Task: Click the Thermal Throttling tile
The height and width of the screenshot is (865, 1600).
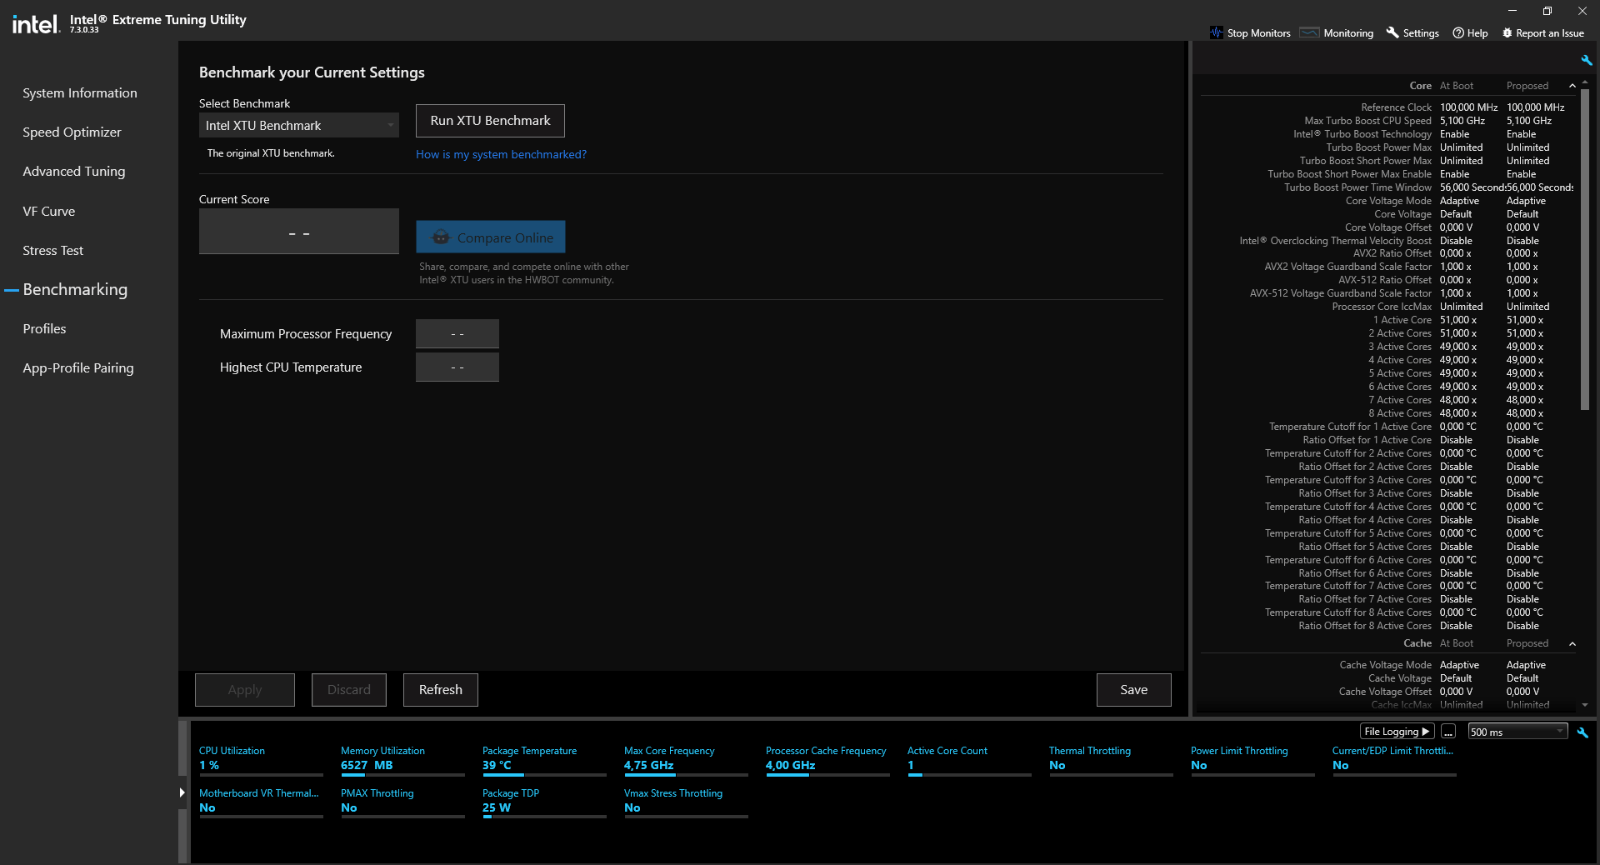Action: [1111, 759]
